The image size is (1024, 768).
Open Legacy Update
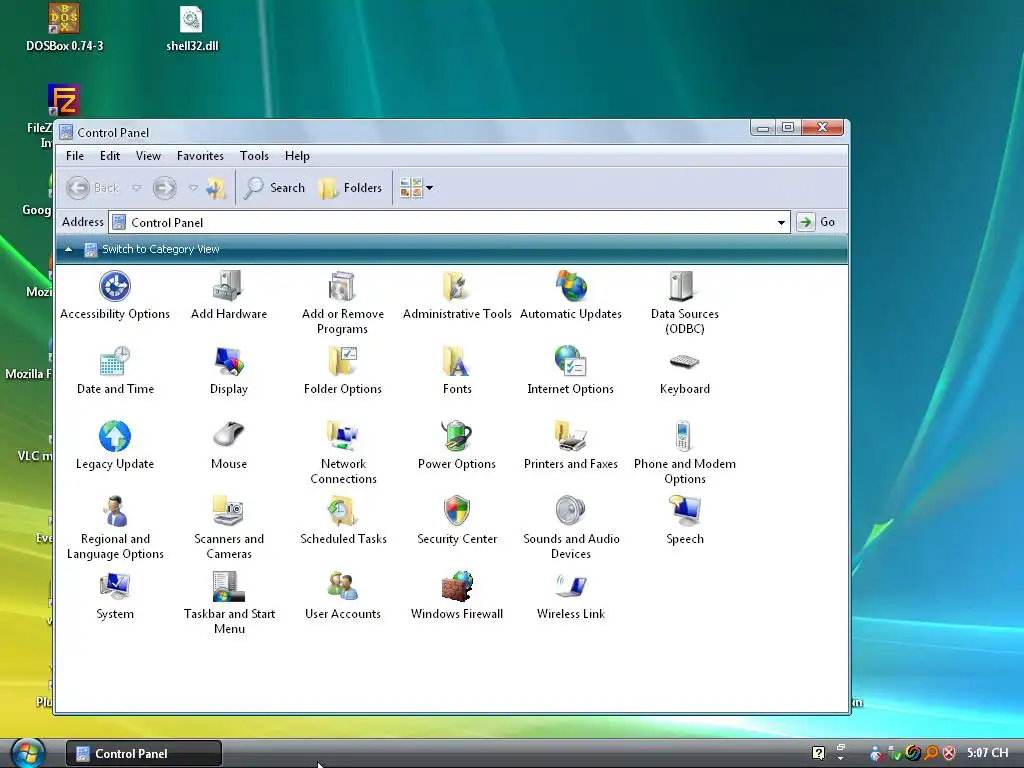coord(115,445)
